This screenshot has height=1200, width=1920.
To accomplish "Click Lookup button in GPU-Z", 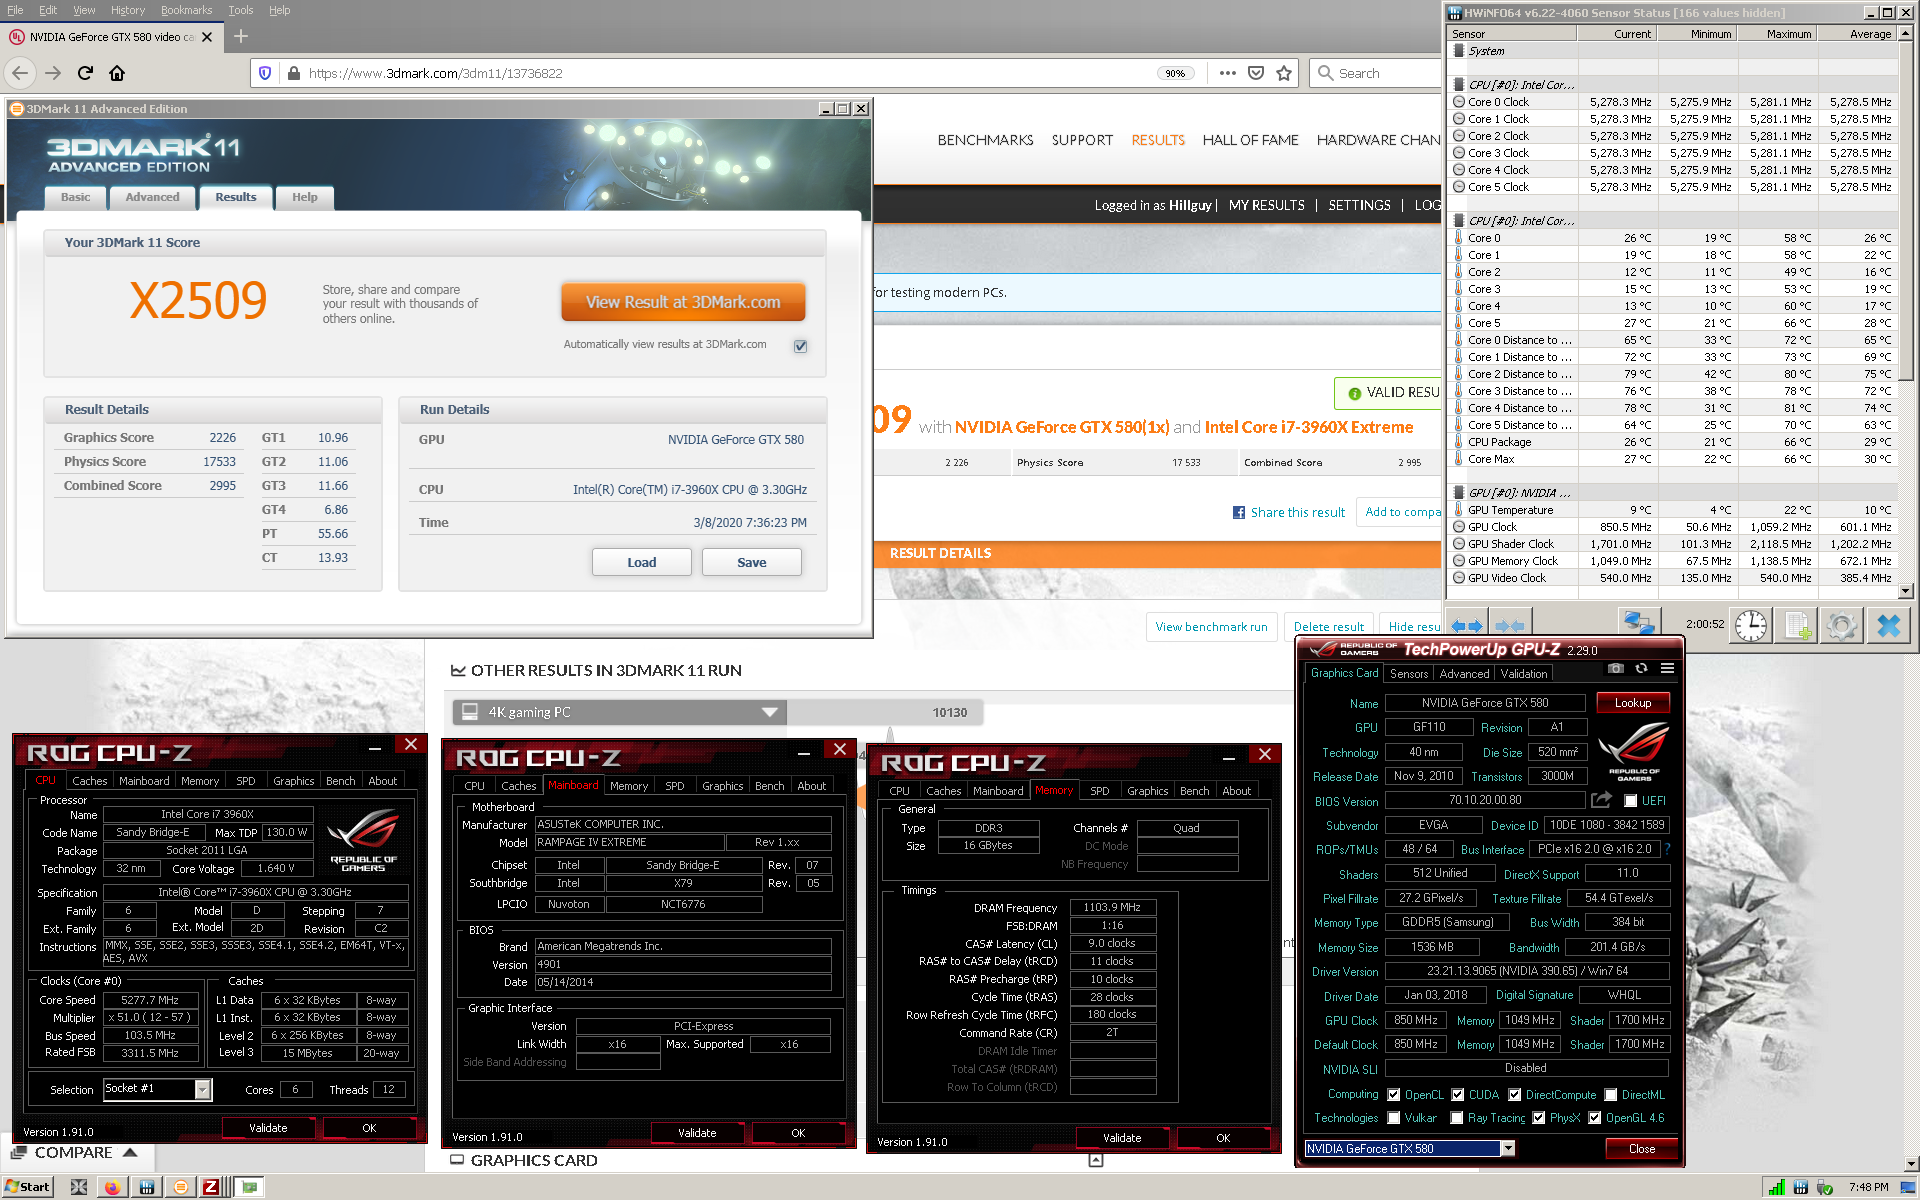I will pos(1632,703).
